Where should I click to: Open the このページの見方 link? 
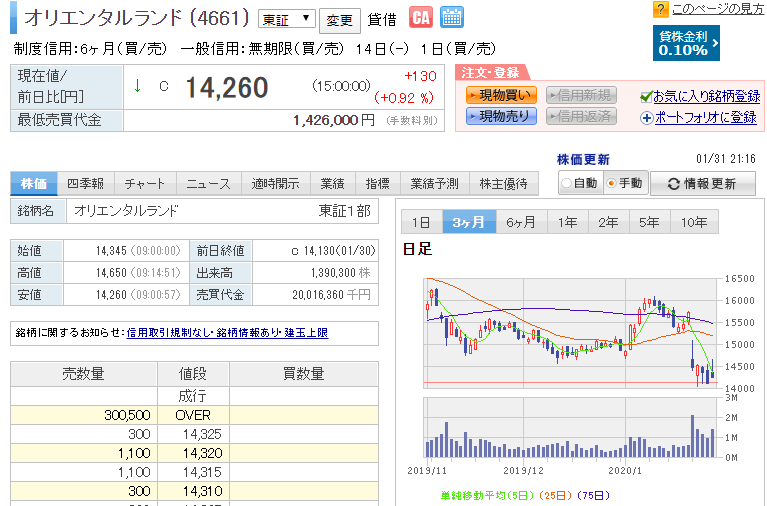point(718,9)
